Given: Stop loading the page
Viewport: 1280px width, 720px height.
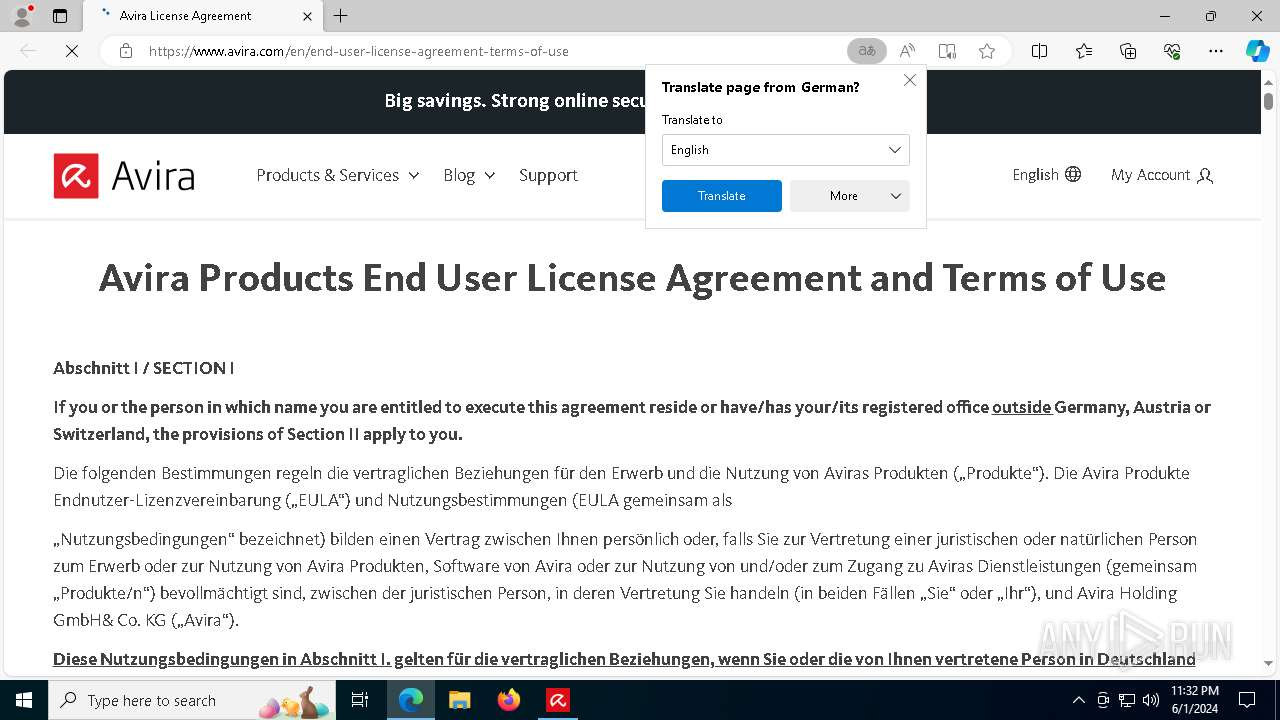Looking at the screenshot, I should [x=72, y=51].
